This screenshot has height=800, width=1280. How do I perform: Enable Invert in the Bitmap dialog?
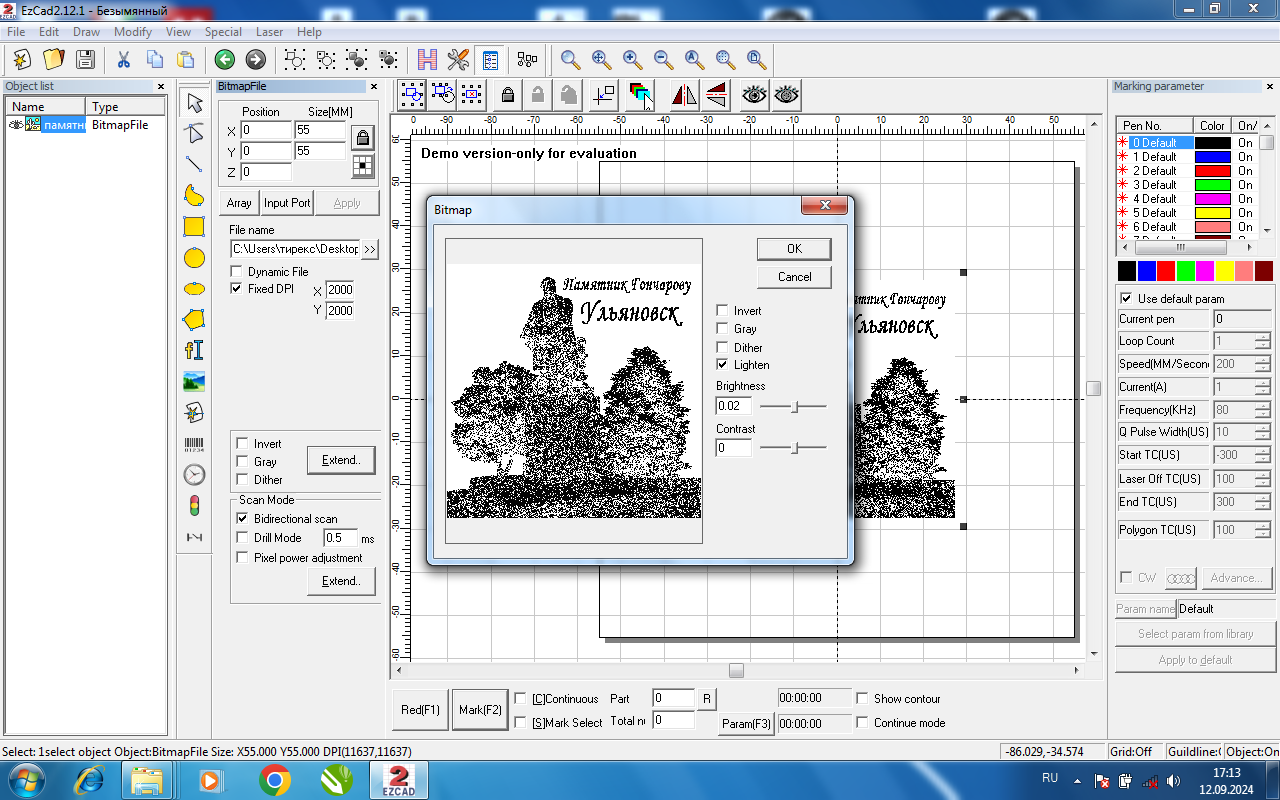[x=723, y=311]
